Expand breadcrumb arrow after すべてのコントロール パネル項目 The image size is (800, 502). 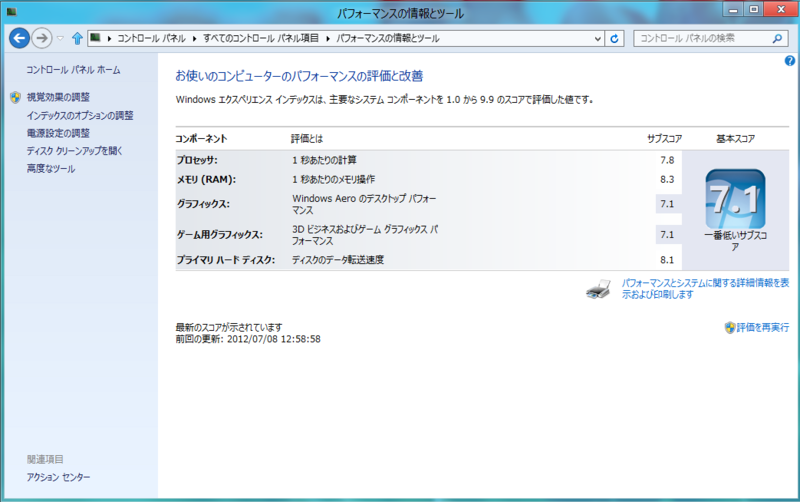pyautogui.click(x=328, y=38)
